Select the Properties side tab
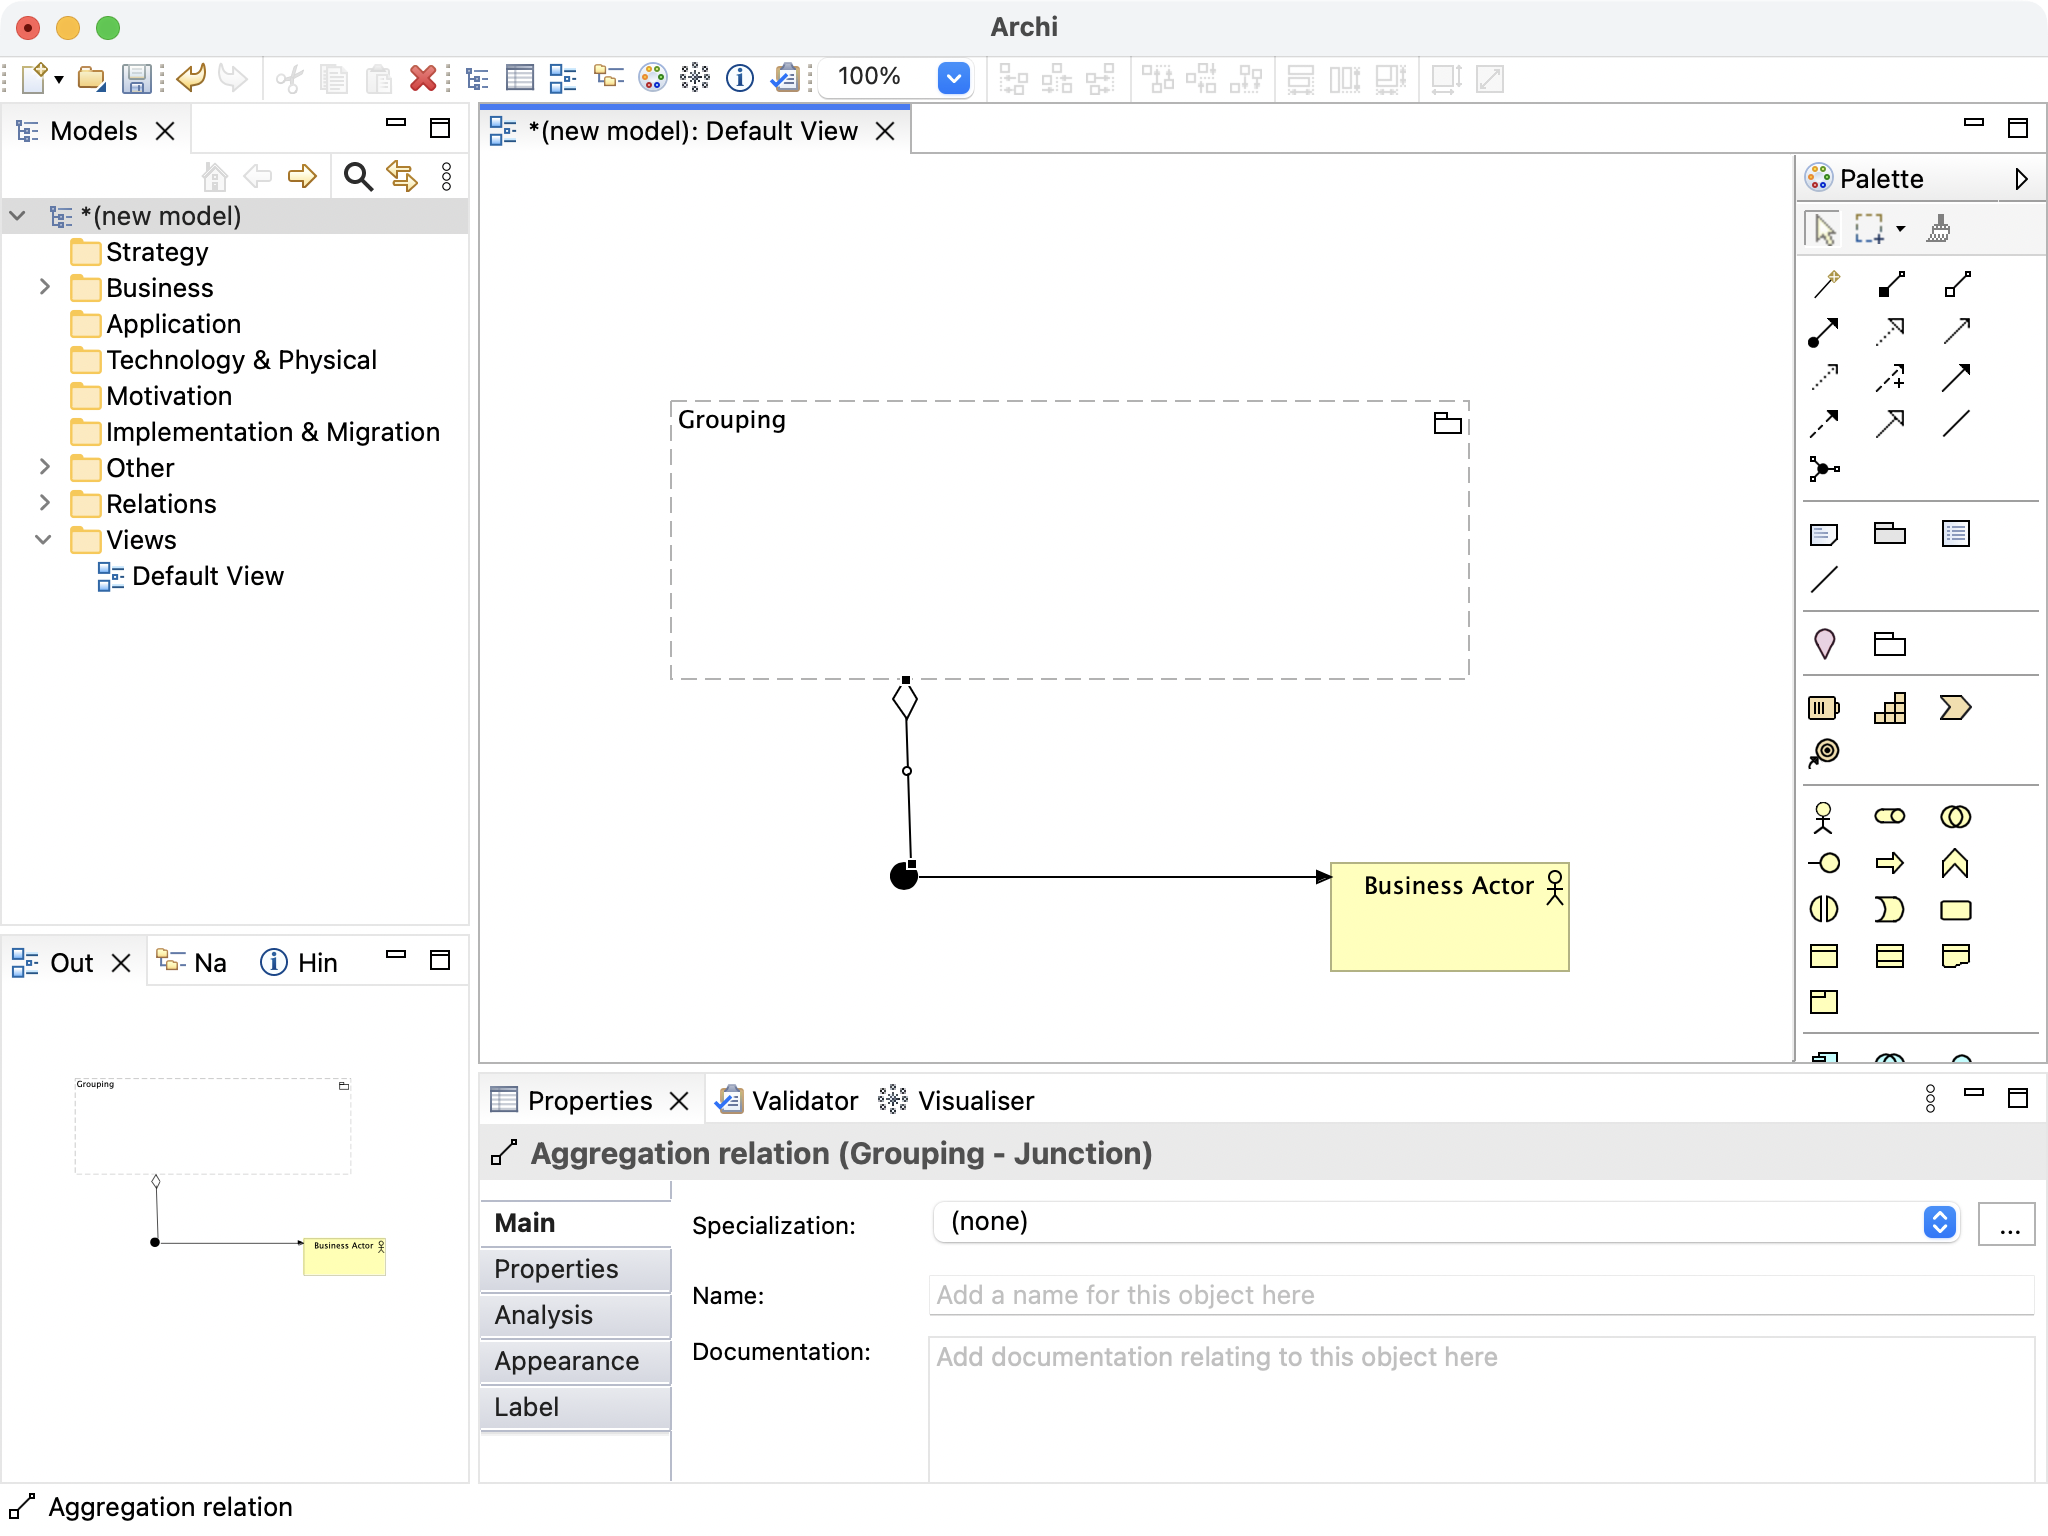The image size is (2048, 1536). click(575, 1269)
